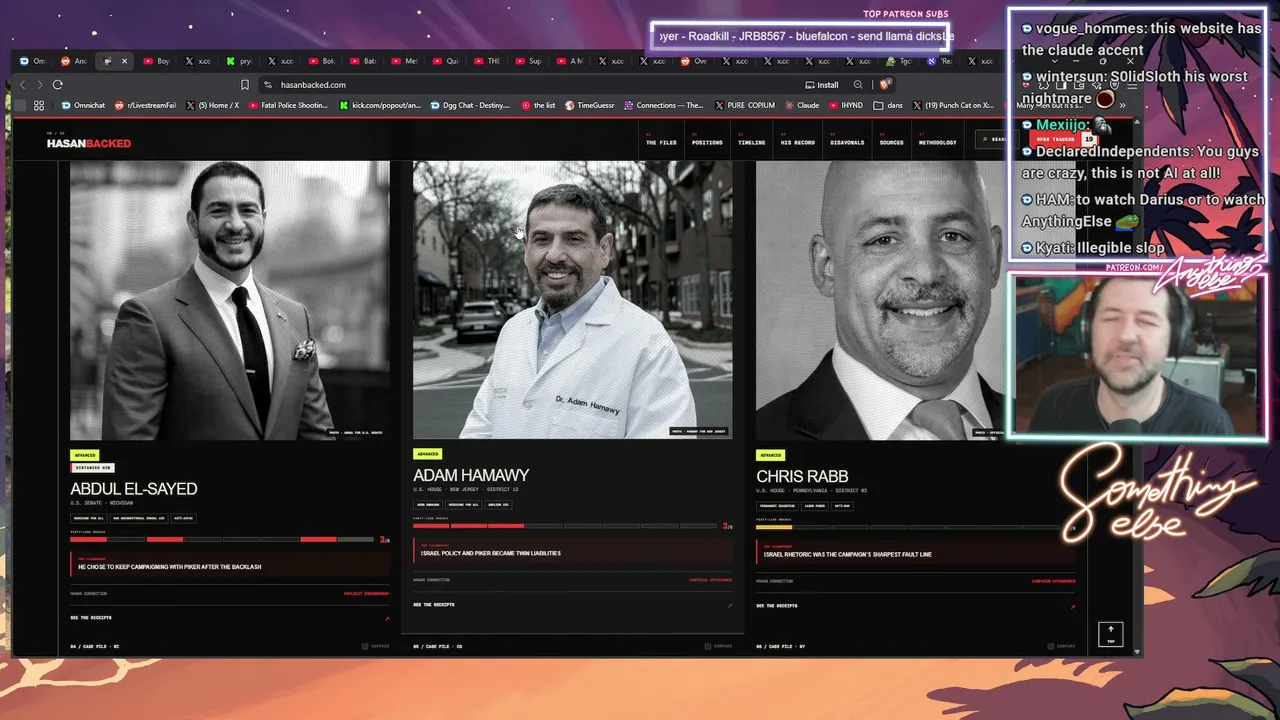The width and height of the screenshot is (1280, 720).
Task: Reload the page with the refresh icon
Action: 58,85
